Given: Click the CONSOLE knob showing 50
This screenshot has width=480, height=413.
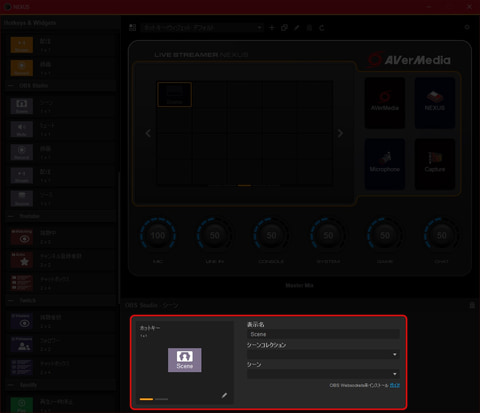Looking at the screenshot, I should click(271, 236).
